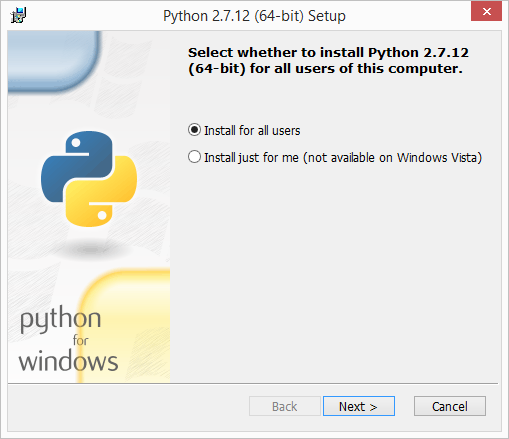Click the Python two-snakes logo
The image size is (509, 439).
pos(89,179)
